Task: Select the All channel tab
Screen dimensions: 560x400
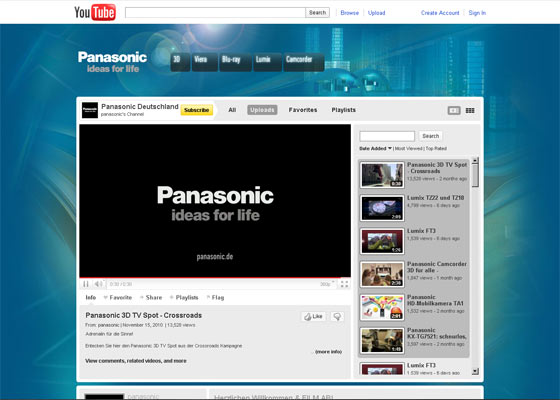Action: pos(232,110)
